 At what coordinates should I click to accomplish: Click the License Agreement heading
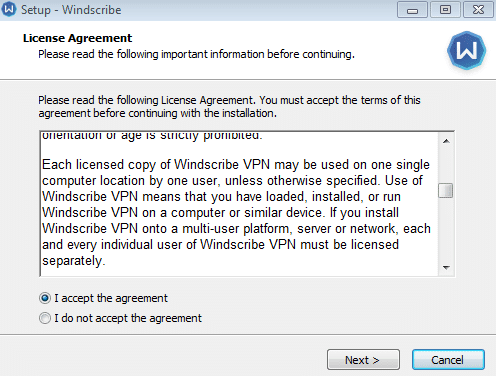[x=77, y=38]
